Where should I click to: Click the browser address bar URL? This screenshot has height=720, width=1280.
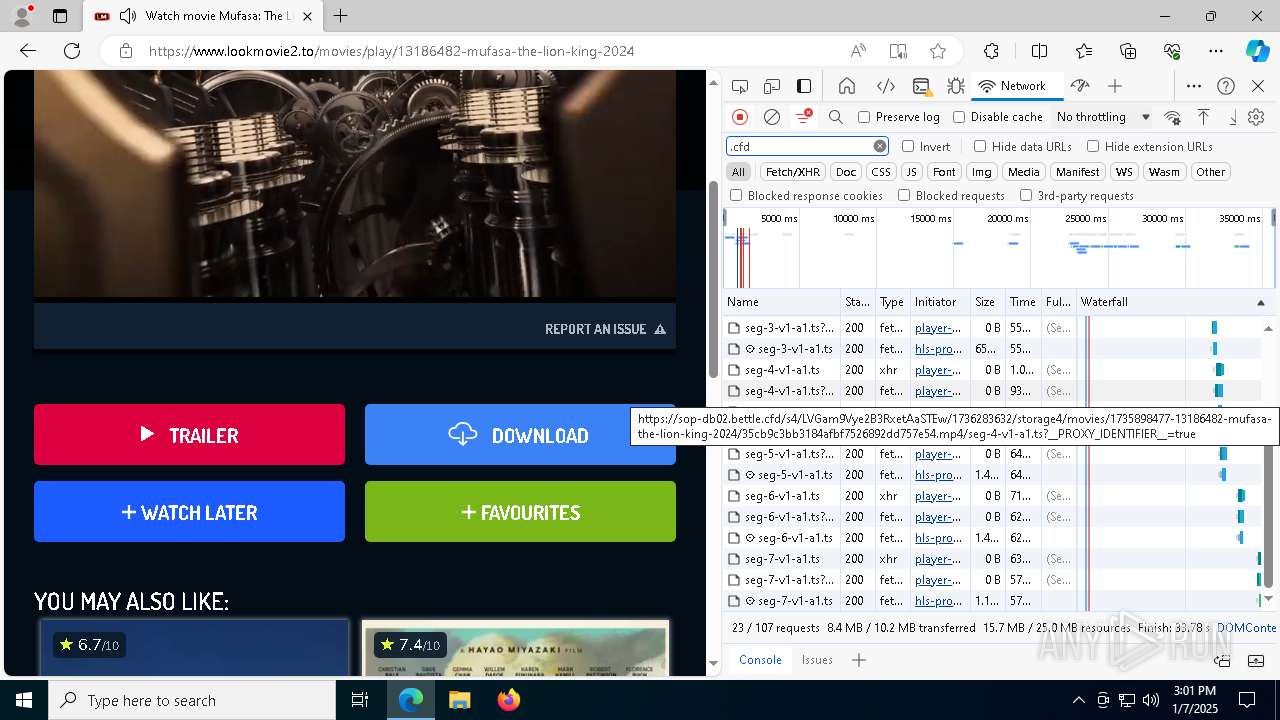(391, 51)
